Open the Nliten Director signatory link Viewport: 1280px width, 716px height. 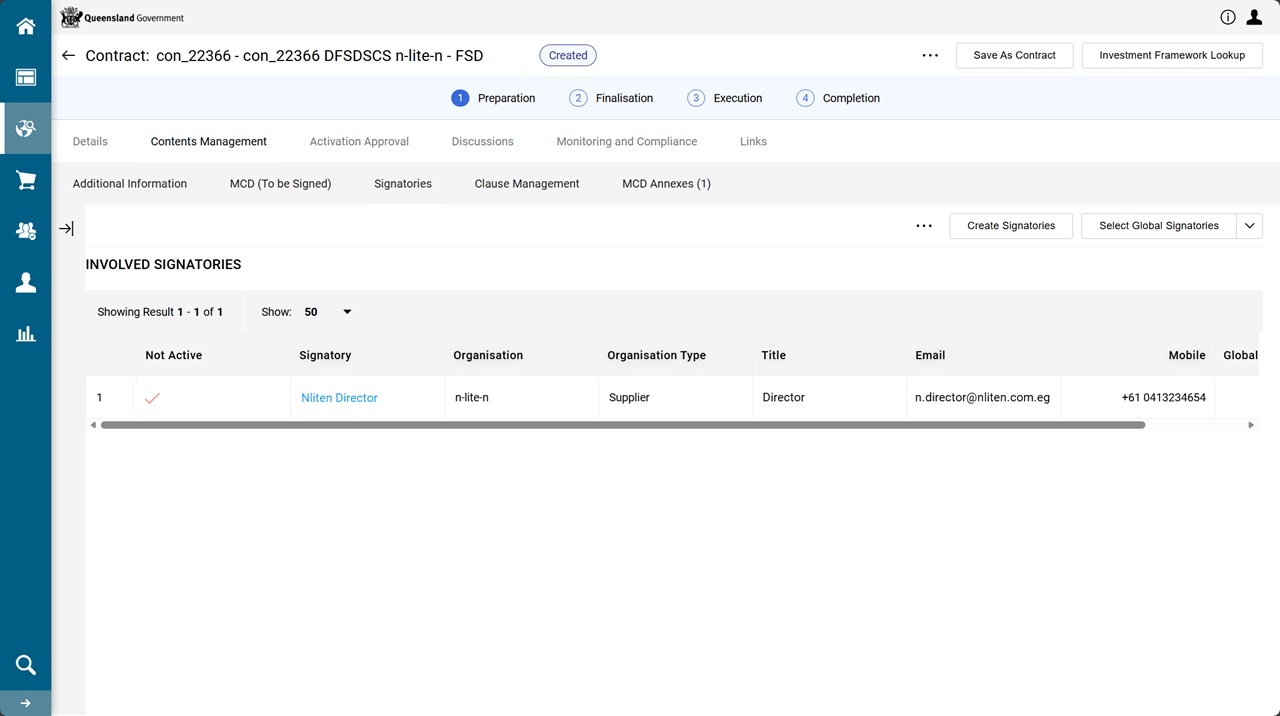click(x=339, y=398)
